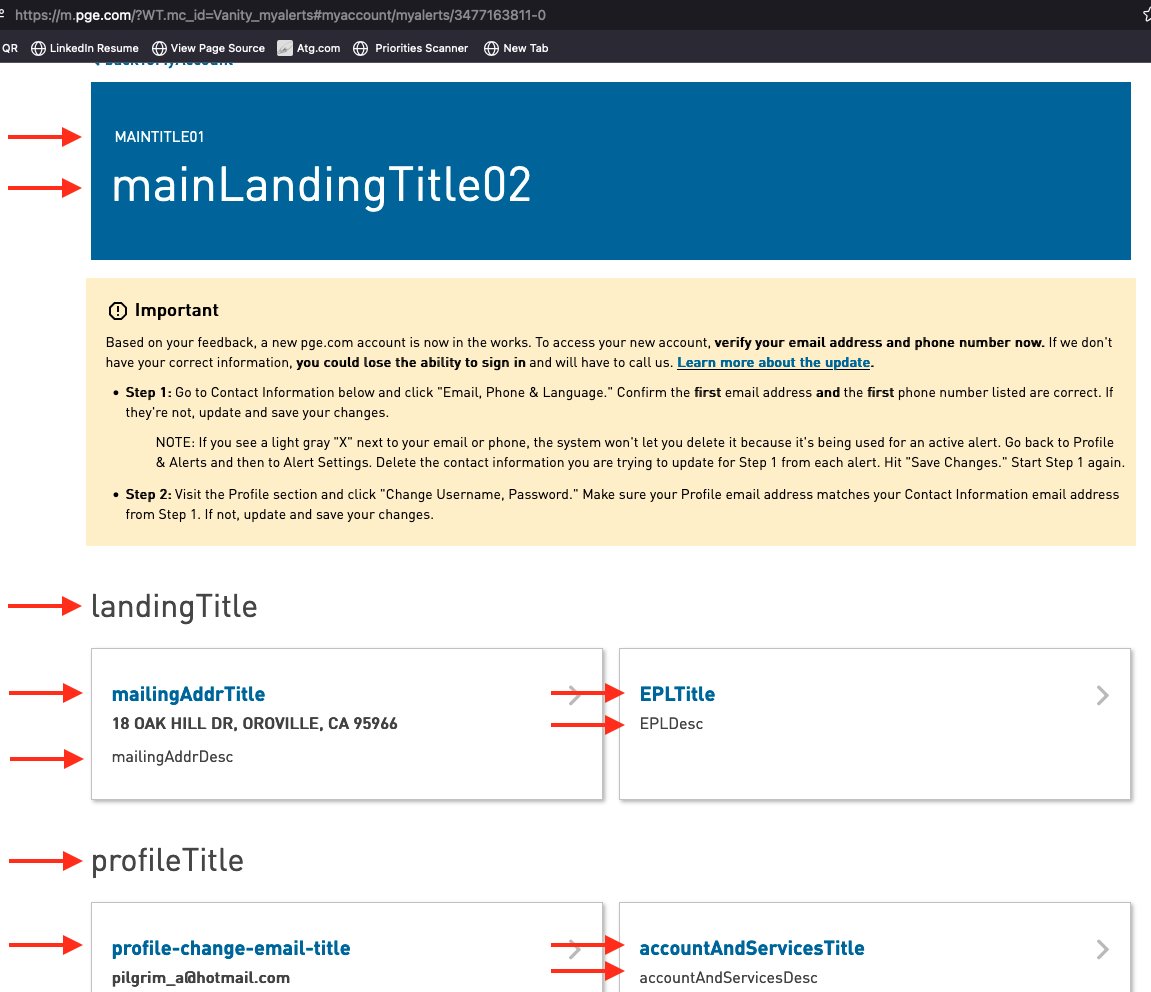
Task: Click the mainLandingTitle02 heading
Action: click(x=321, y=185)
